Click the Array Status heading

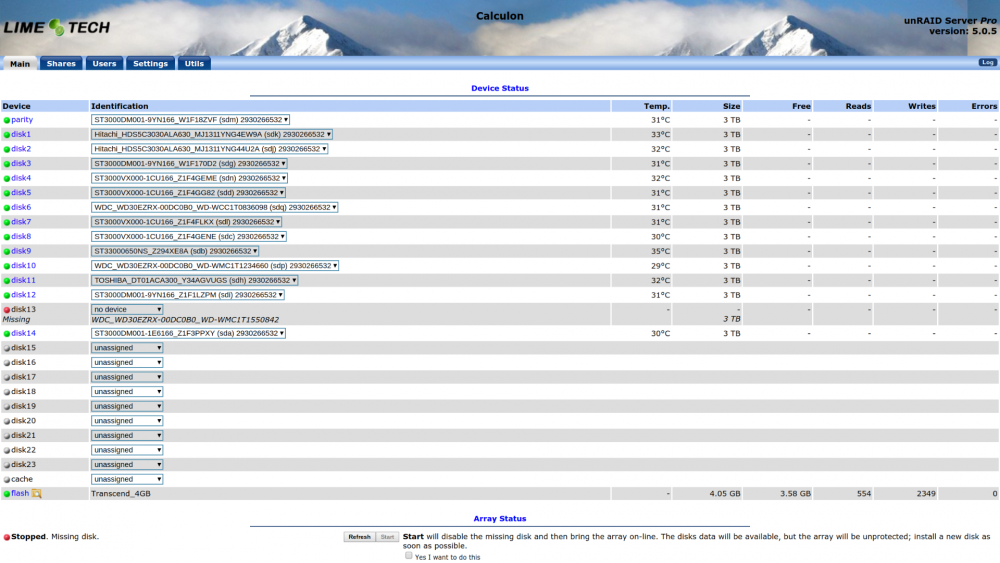coord(499,519)
